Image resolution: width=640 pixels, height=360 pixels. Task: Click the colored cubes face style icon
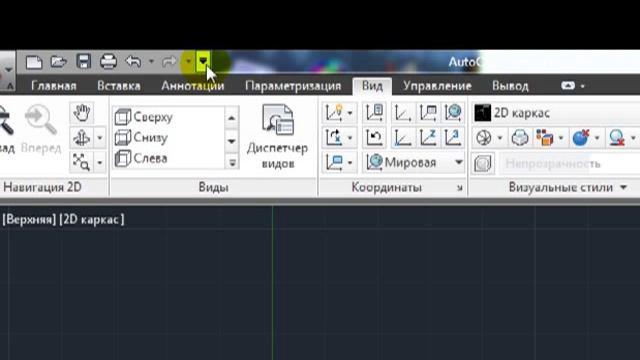coord(544,138)
